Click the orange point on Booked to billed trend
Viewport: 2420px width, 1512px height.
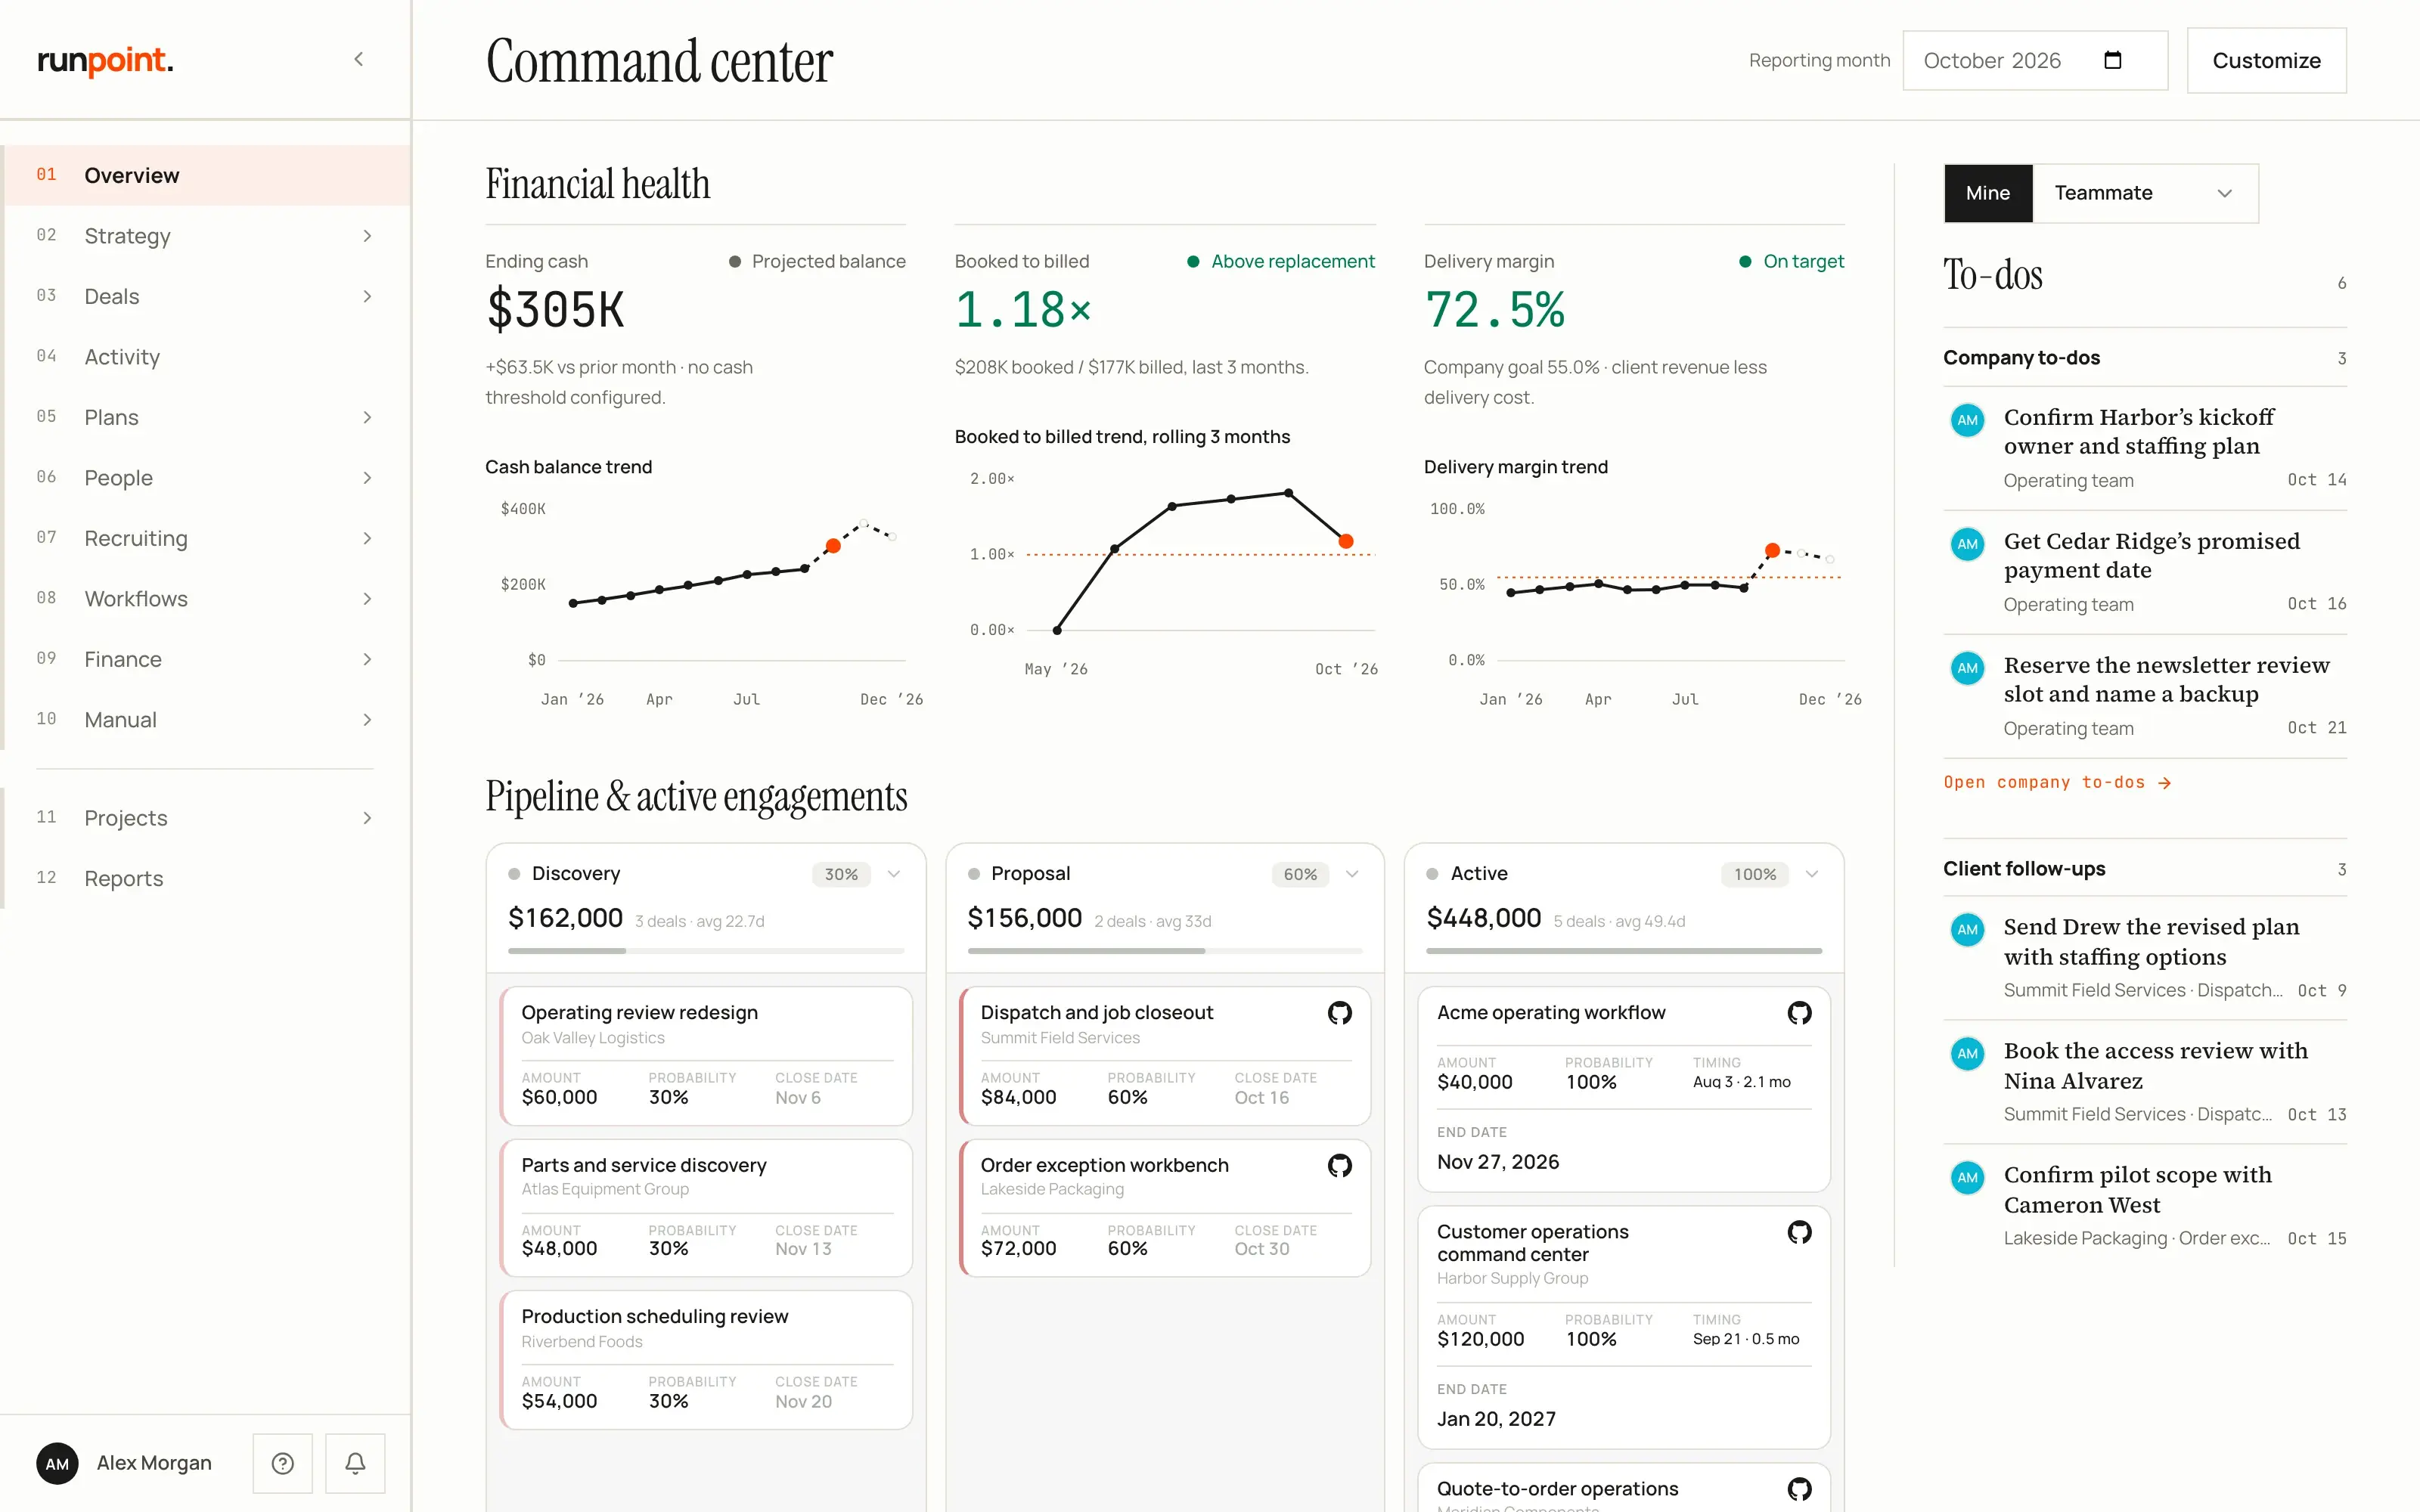(x=1346, y=541)
